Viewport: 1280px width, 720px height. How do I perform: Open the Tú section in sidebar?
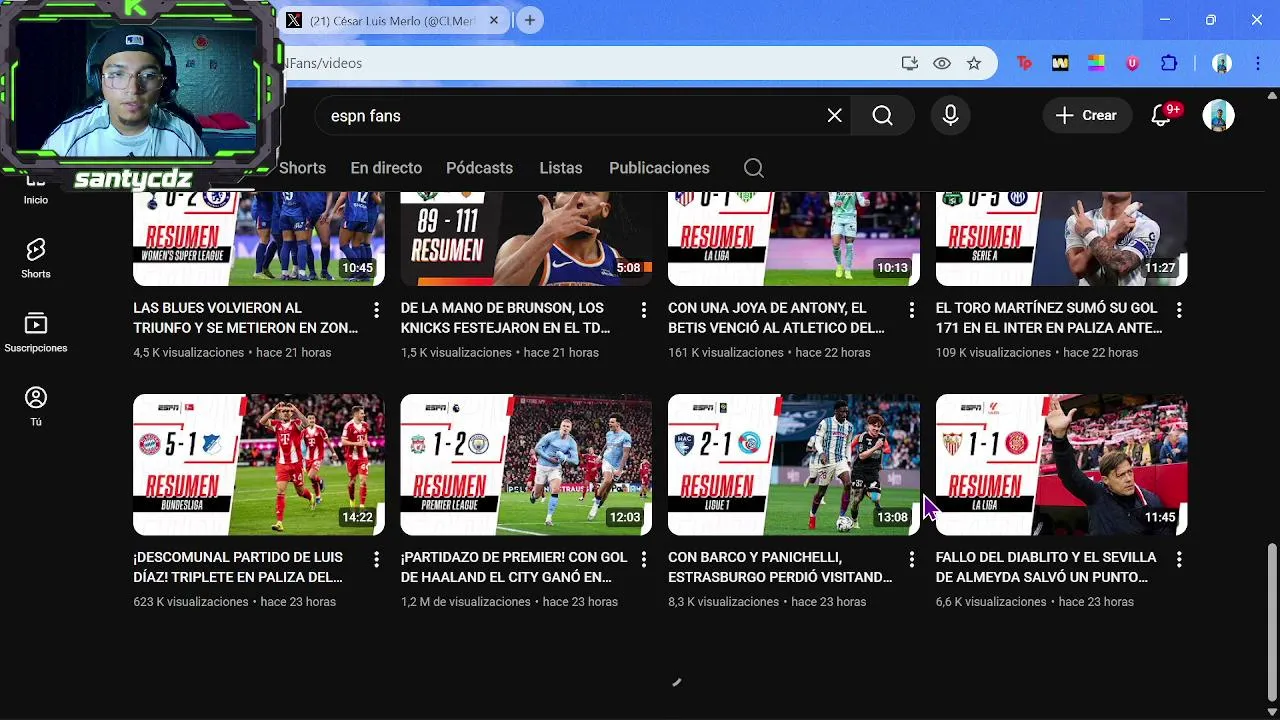pos(36,406)
